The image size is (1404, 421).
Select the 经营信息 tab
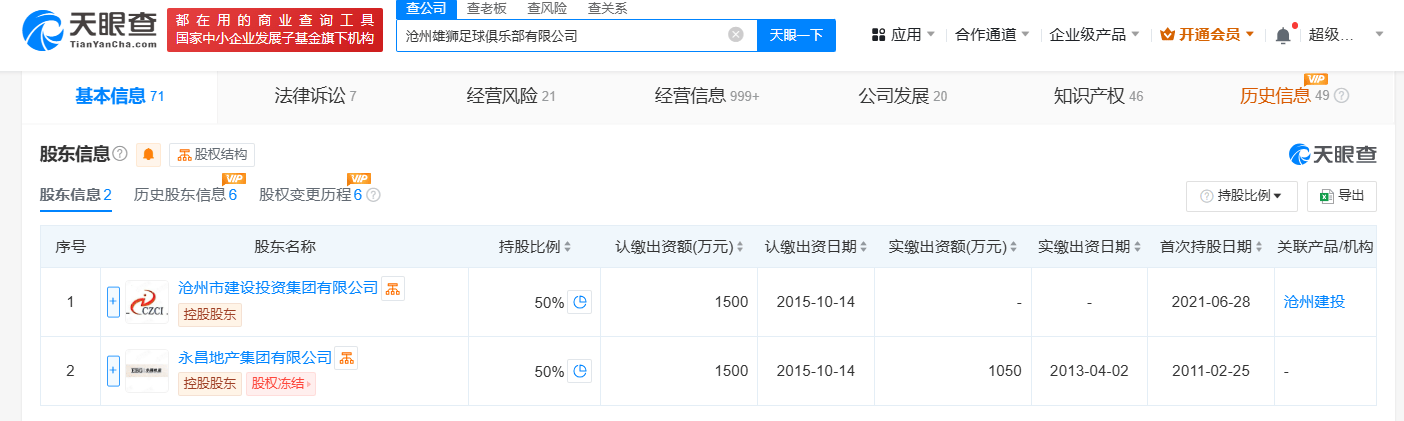pos(707,96)
